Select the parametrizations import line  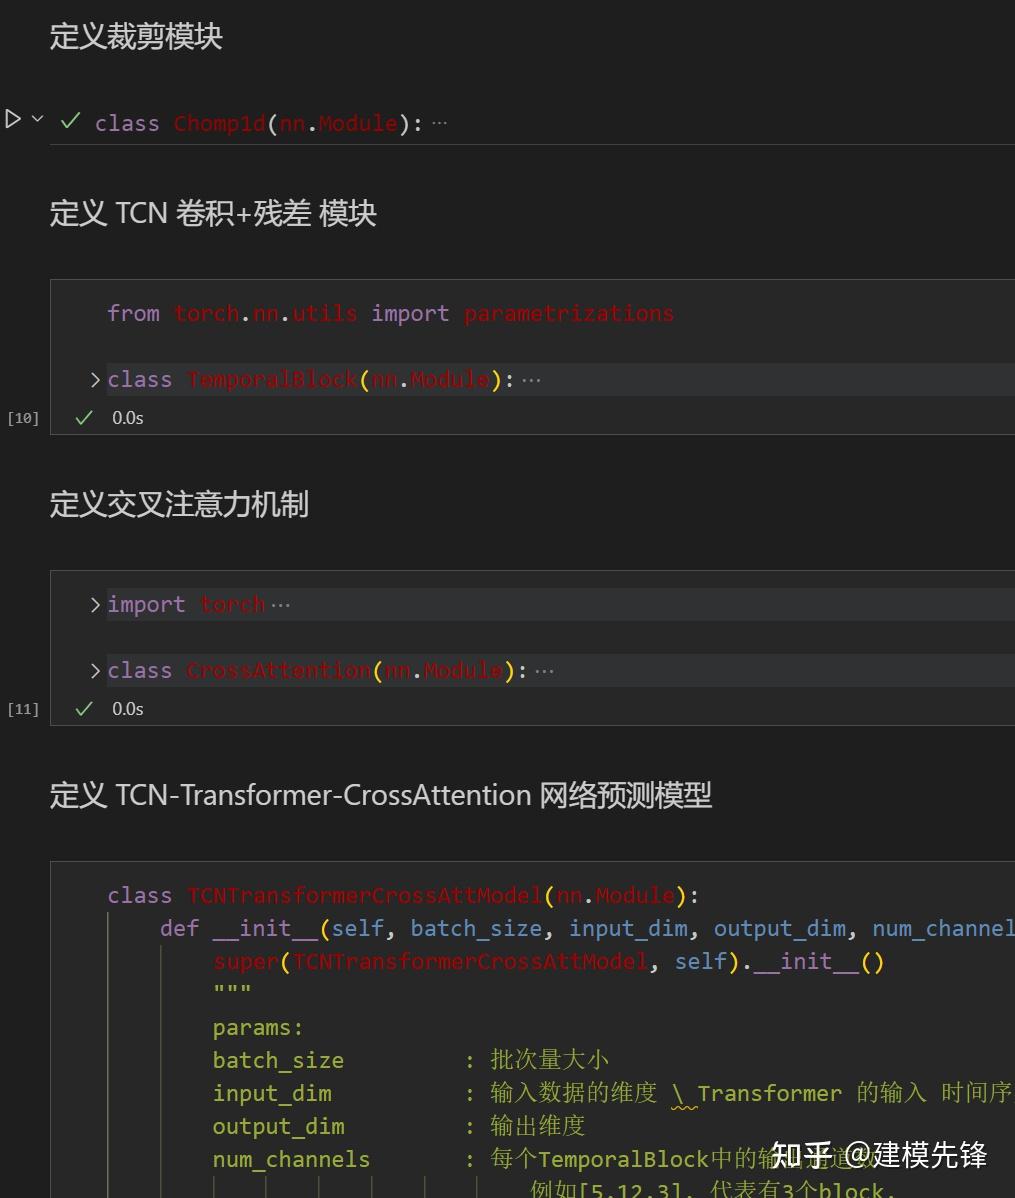(390, 313)
